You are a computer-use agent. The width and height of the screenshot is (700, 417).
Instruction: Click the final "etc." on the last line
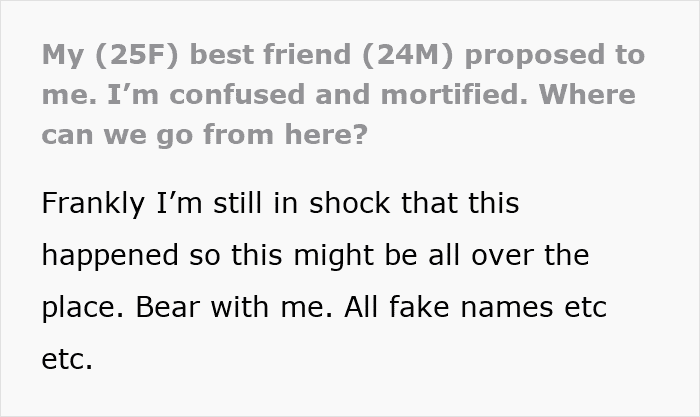point(67,359)
